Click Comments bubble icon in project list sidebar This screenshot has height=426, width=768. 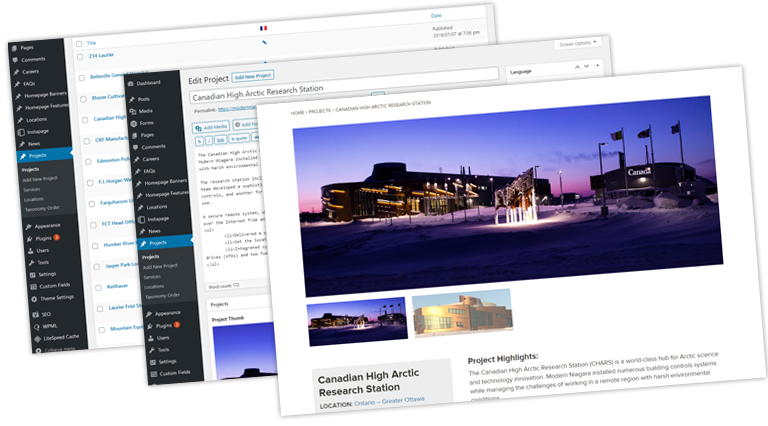(x=15, y=61)
